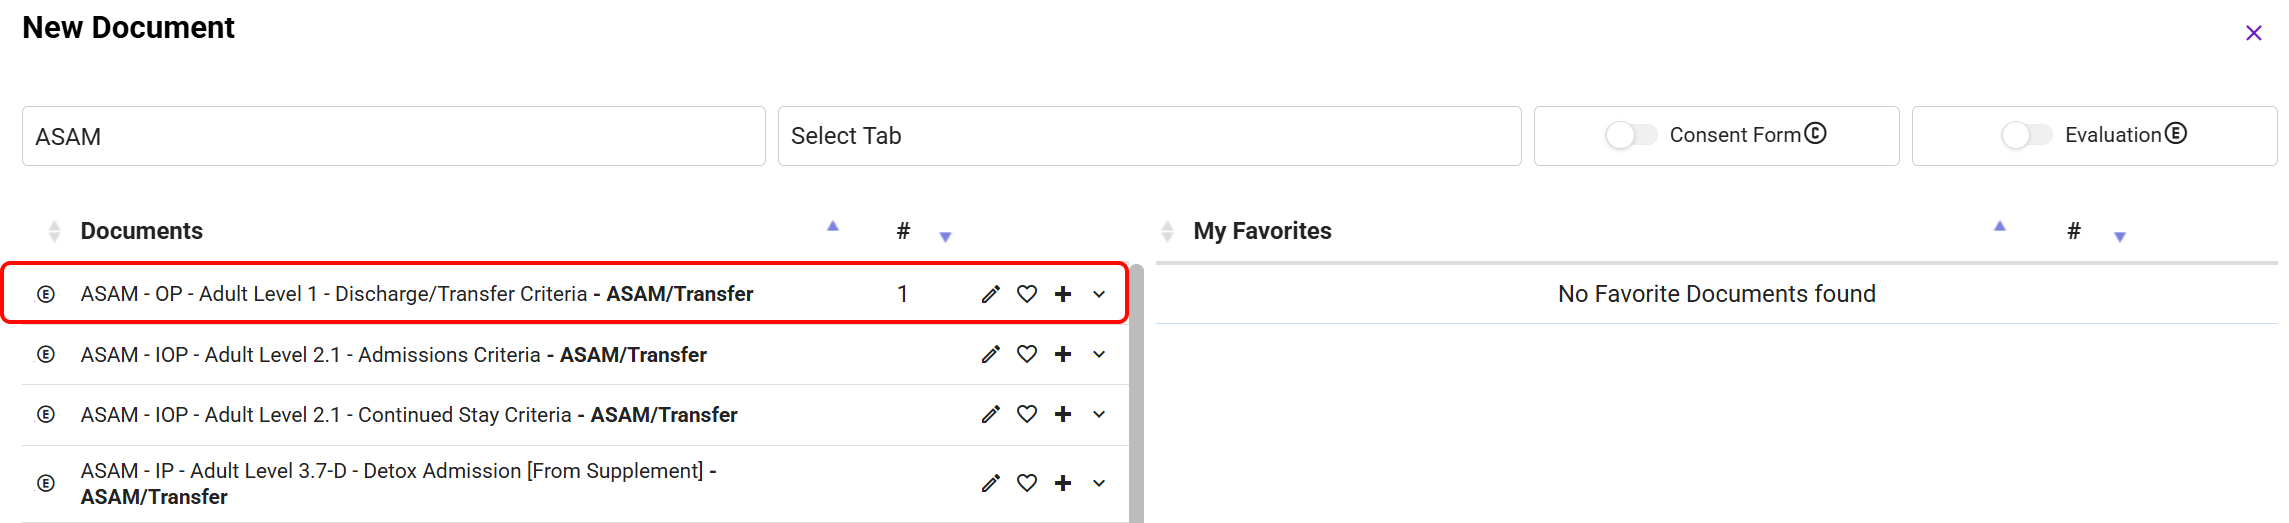Open the Select Tab dropdown
This screenshot has width=2289, height=523.
[1149, 136]
